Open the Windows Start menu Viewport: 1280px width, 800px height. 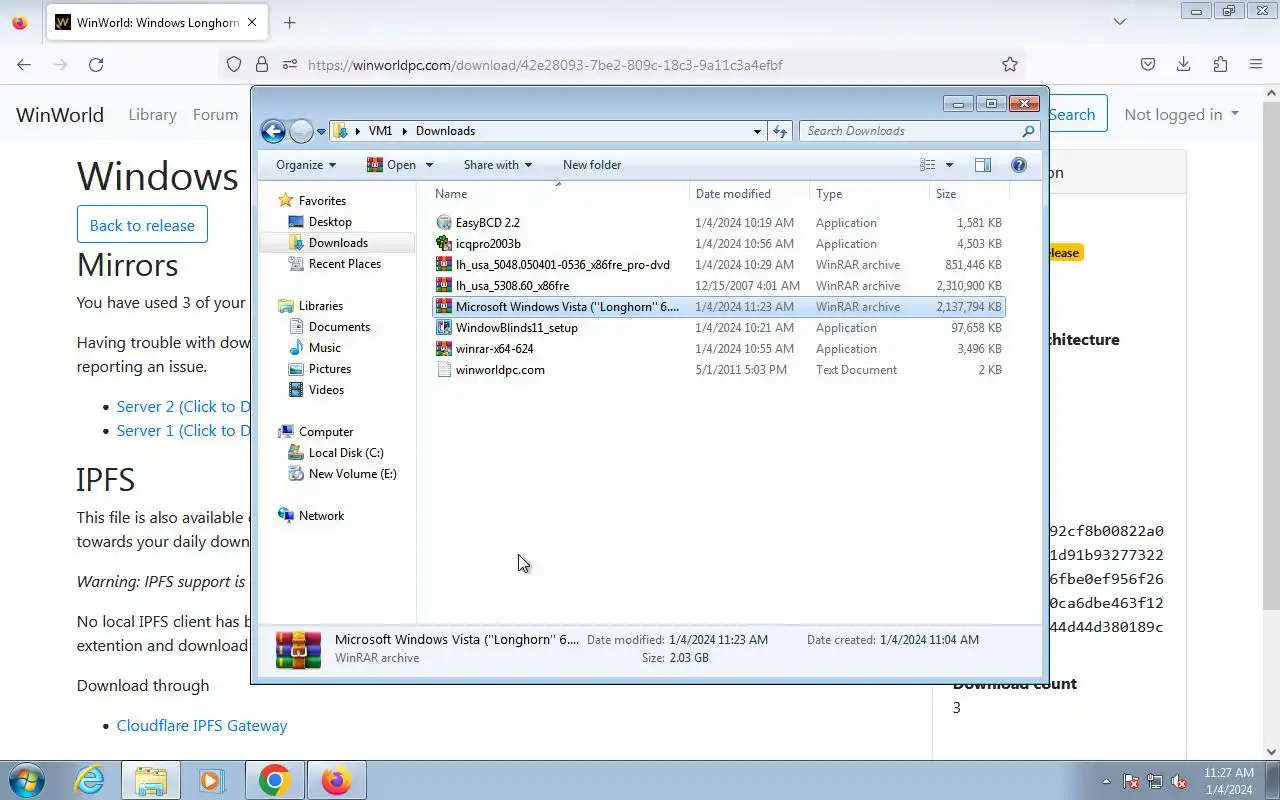point(27,781)
